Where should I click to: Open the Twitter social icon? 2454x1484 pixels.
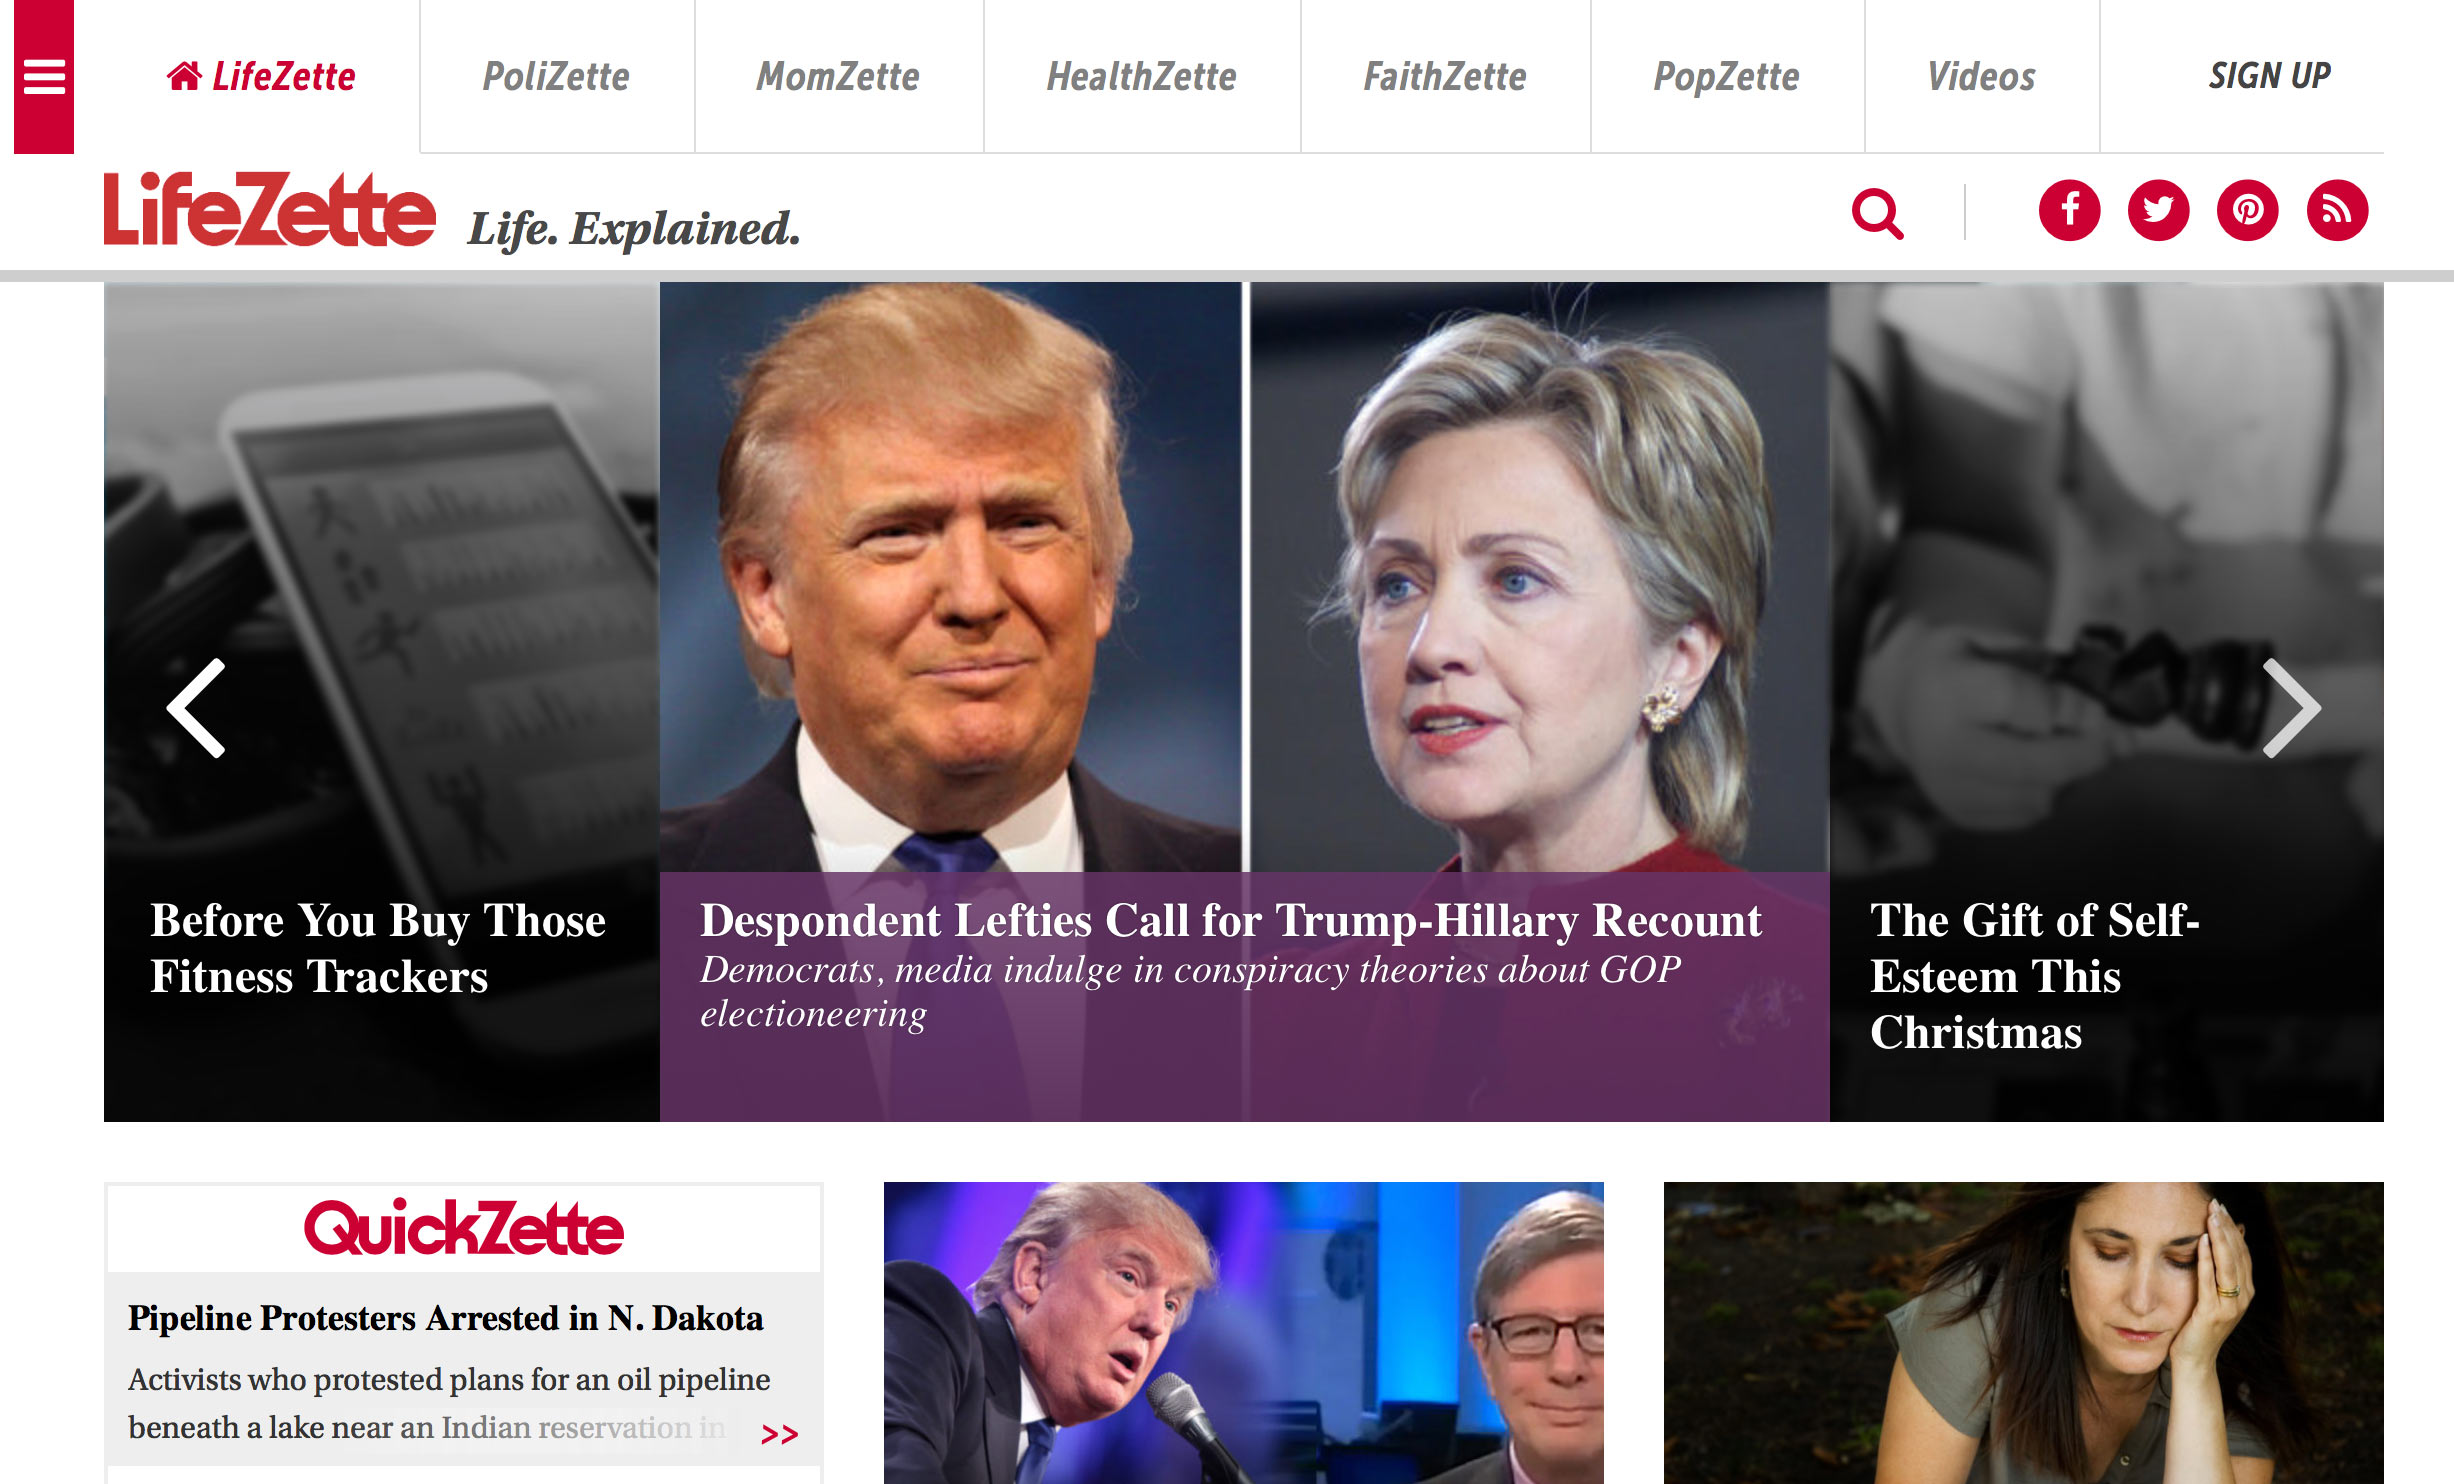[x=2158, y=211]
